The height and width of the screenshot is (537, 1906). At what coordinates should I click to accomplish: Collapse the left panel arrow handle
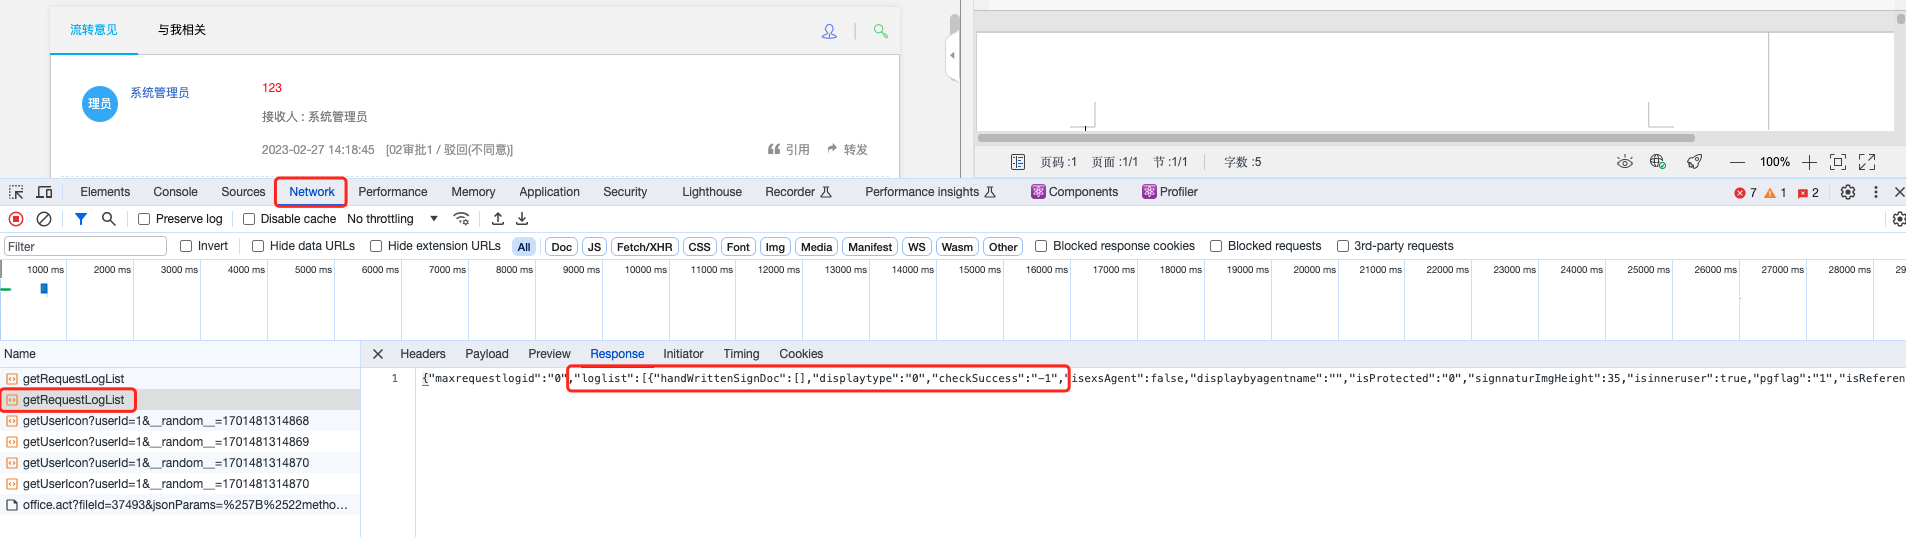pos(952,56)
